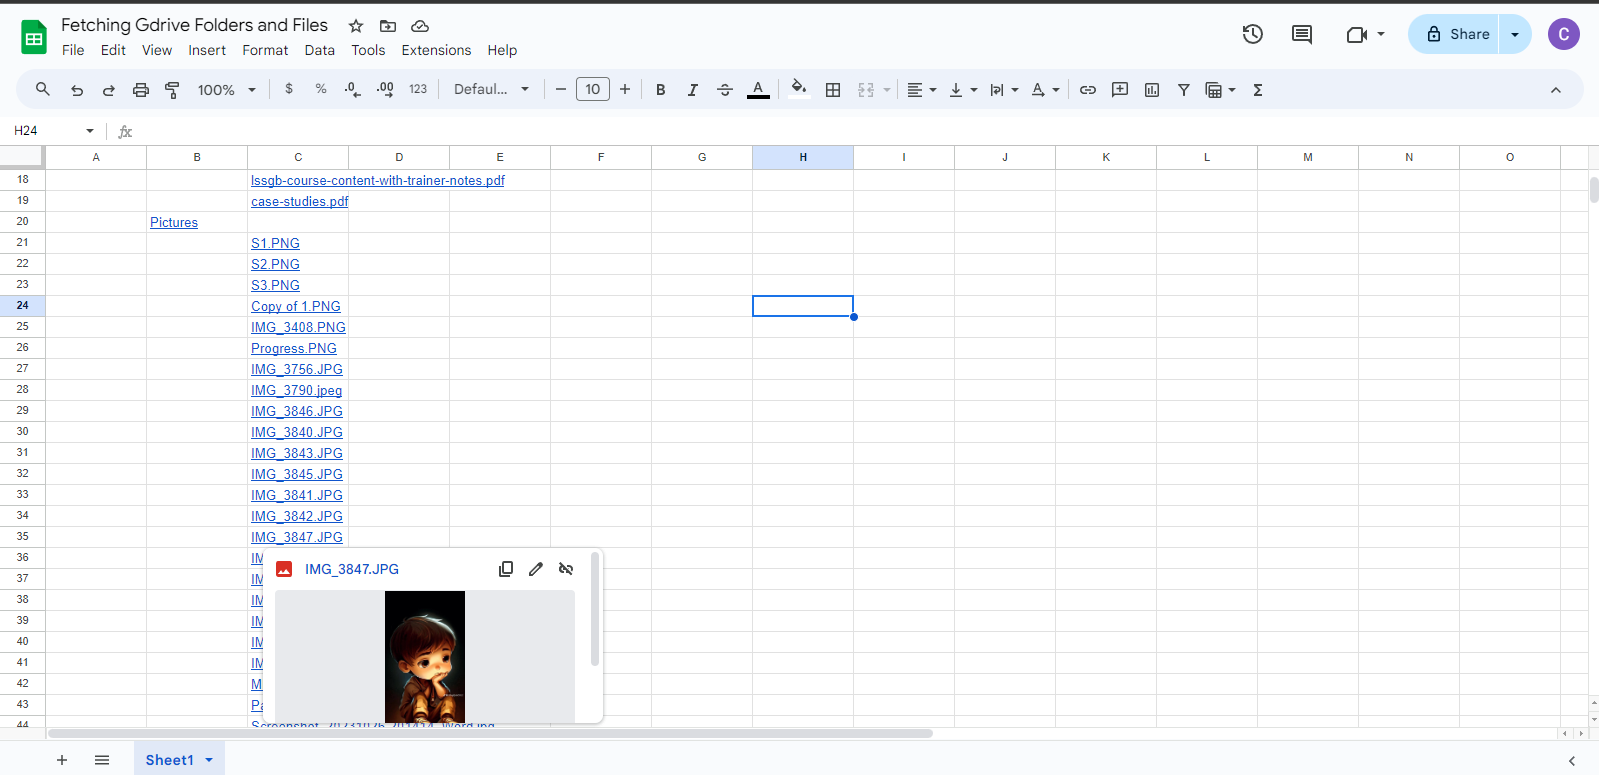Format as currency with dollar icon
This screenshot has height=775, width=1599.
pos(289,89)
